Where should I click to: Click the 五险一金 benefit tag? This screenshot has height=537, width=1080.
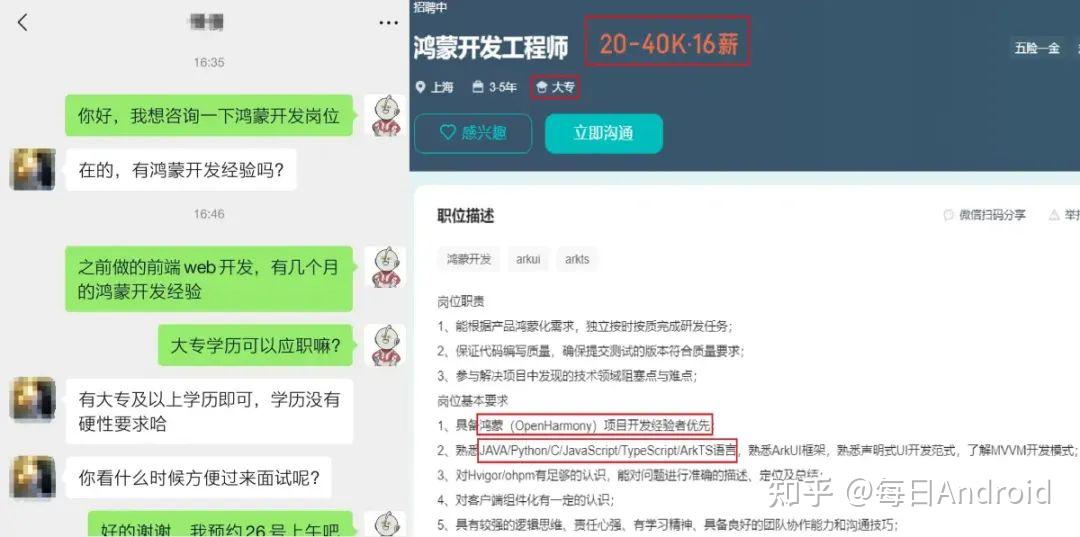pos(1037,48)
